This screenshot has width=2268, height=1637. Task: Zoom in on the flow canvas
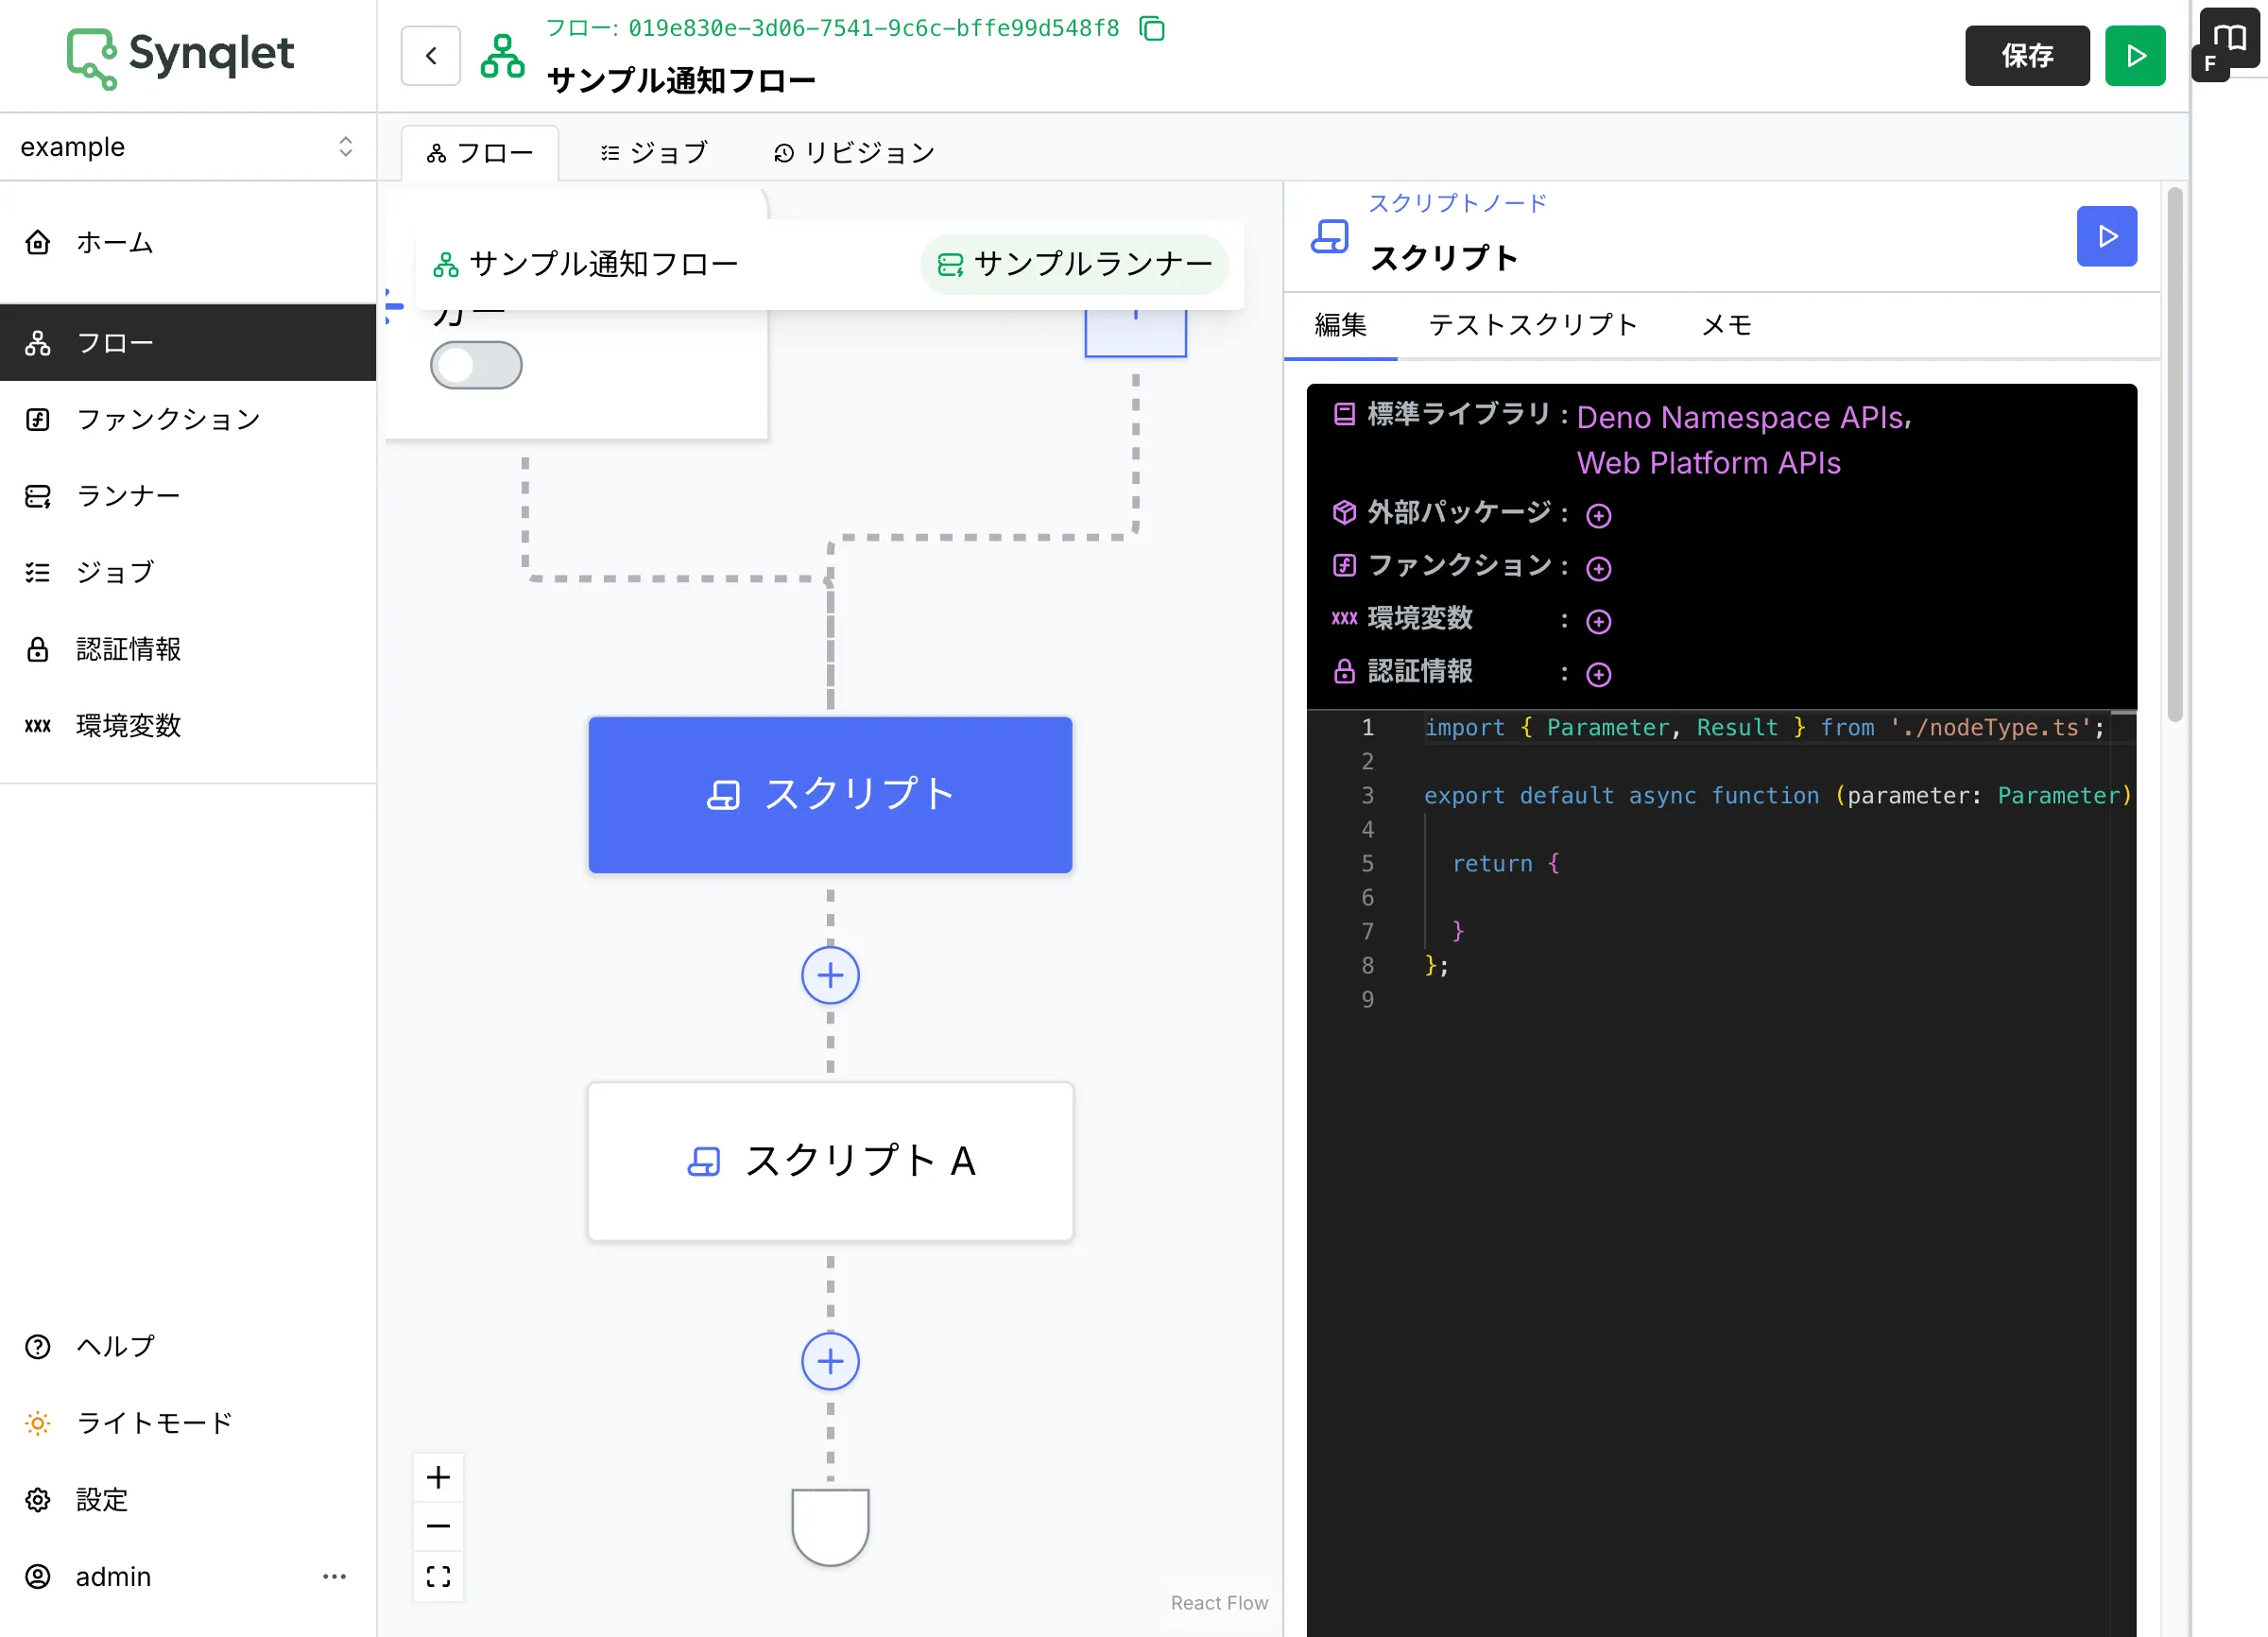tap(438, 1477)
